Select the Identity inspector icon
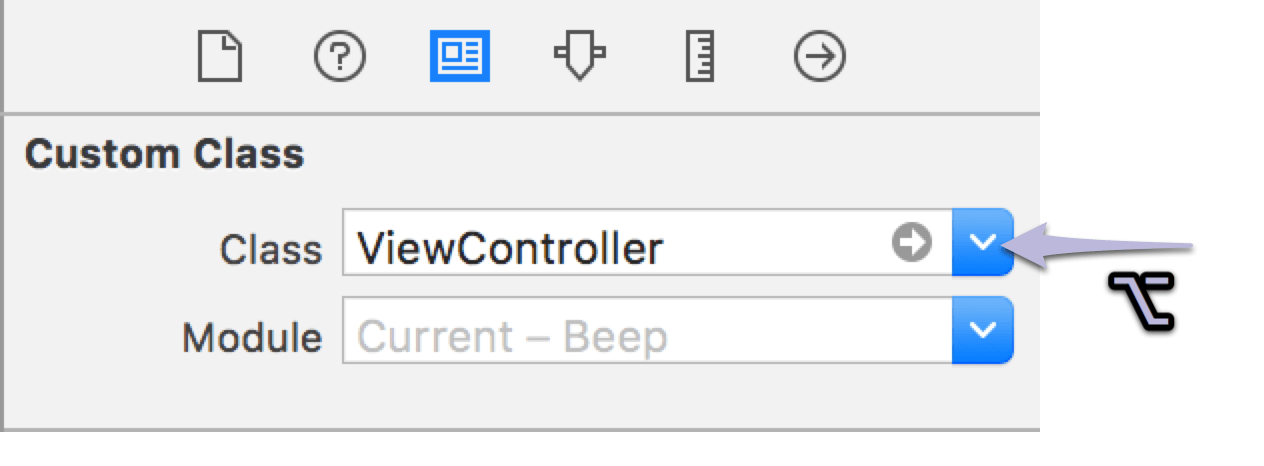This screenshot has width=1264, height=466. [460, 58]
